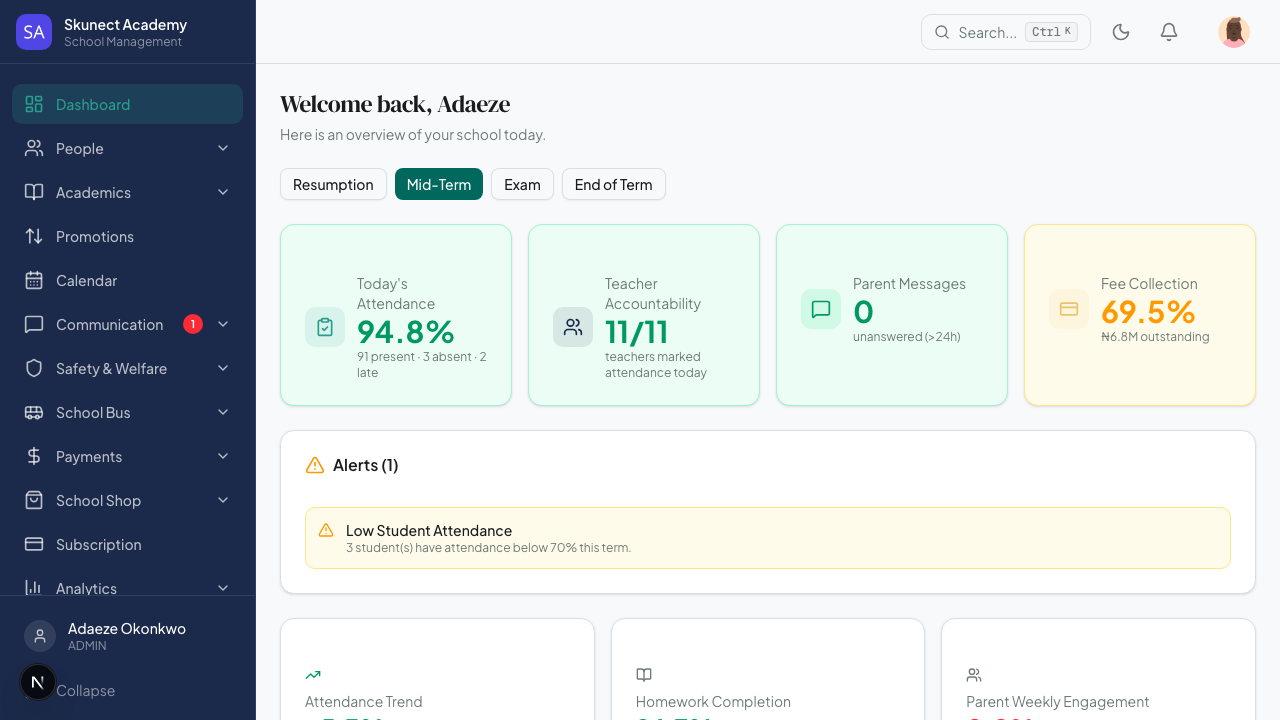The width and height of the screenshot is (1280, 720).
Task: Click Parent Weekly Engagement people icon
Action: [x=974, y=675]
